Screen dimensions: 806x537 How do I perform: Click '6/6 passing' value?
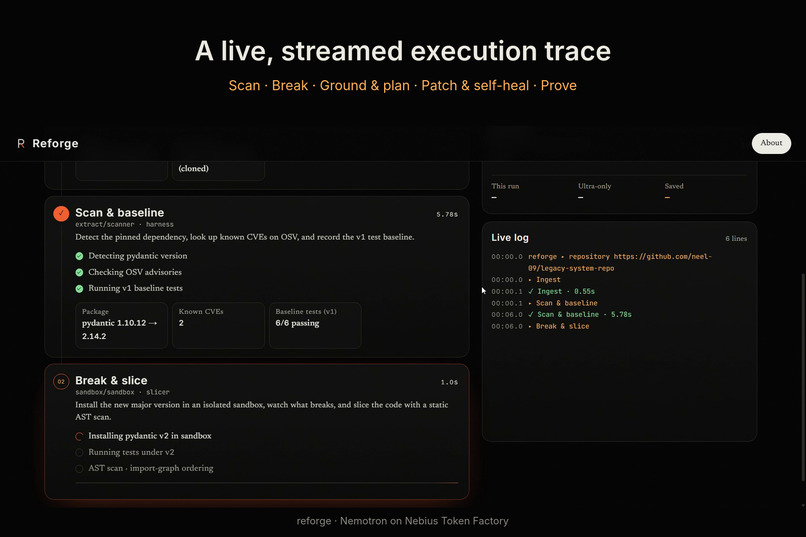[x=297, y=323]
